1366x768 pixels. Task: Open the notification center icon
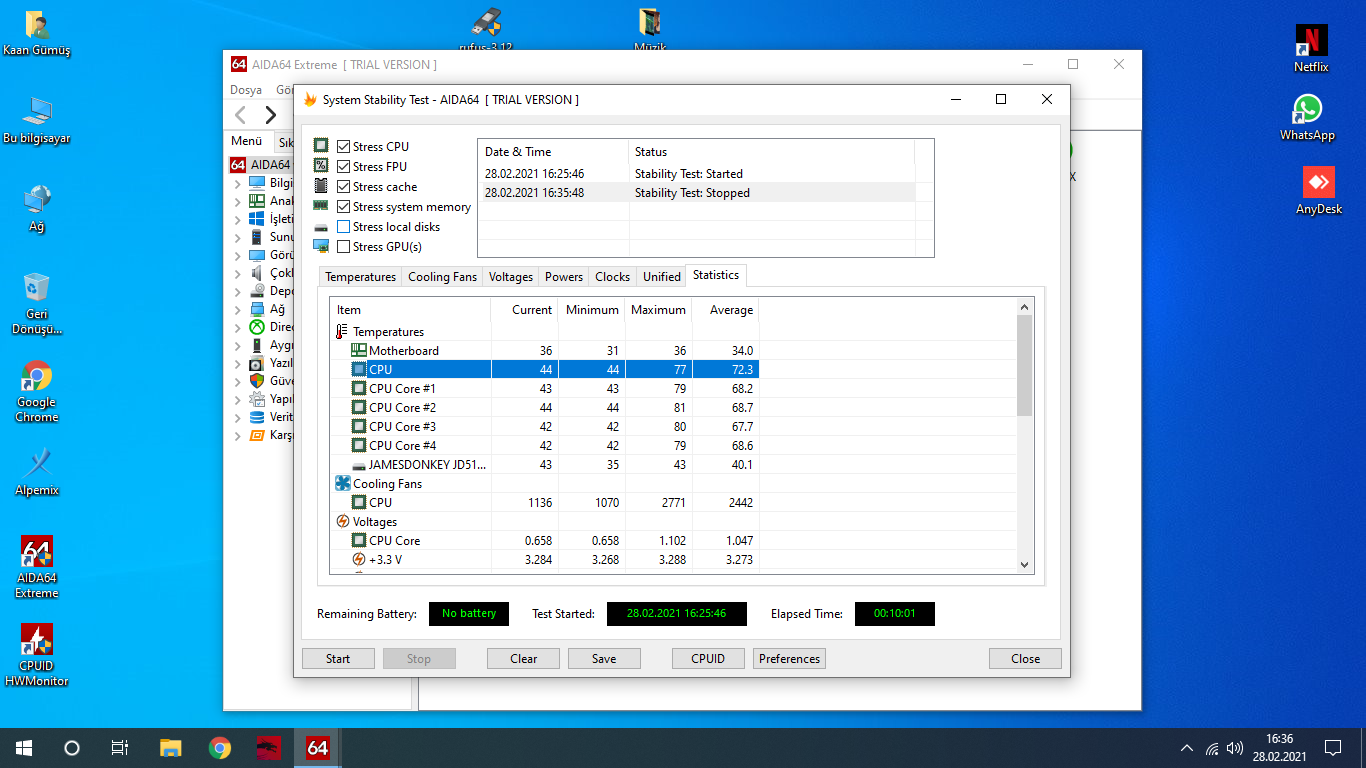1333,747
